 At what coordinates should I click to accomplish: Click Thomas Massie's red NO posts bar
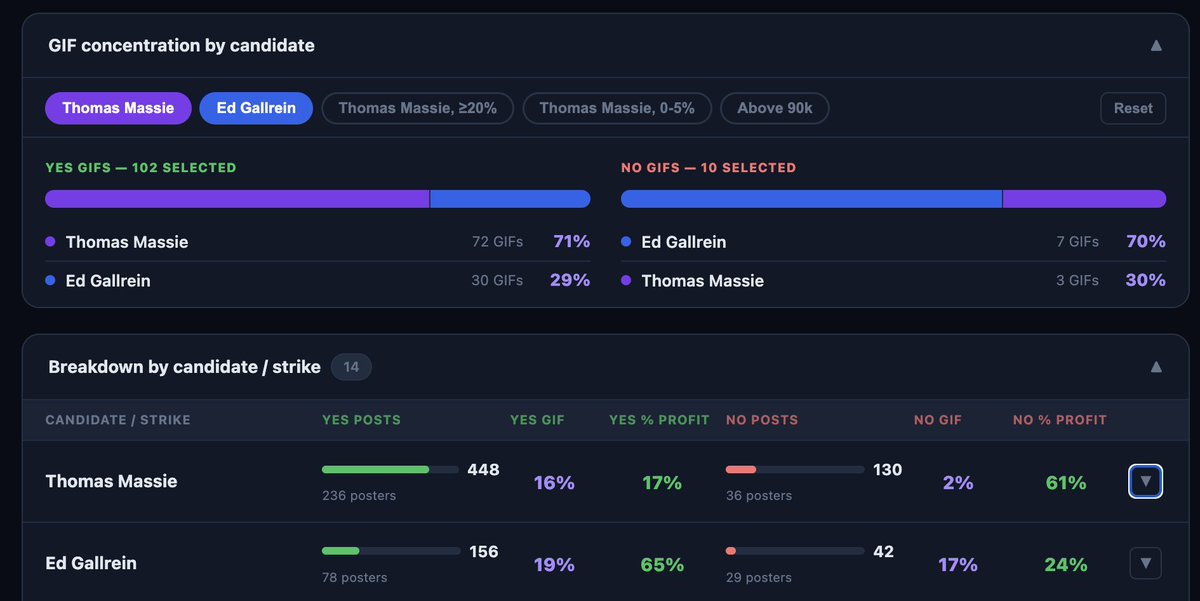pyautogui.click(x=741, y=469)
